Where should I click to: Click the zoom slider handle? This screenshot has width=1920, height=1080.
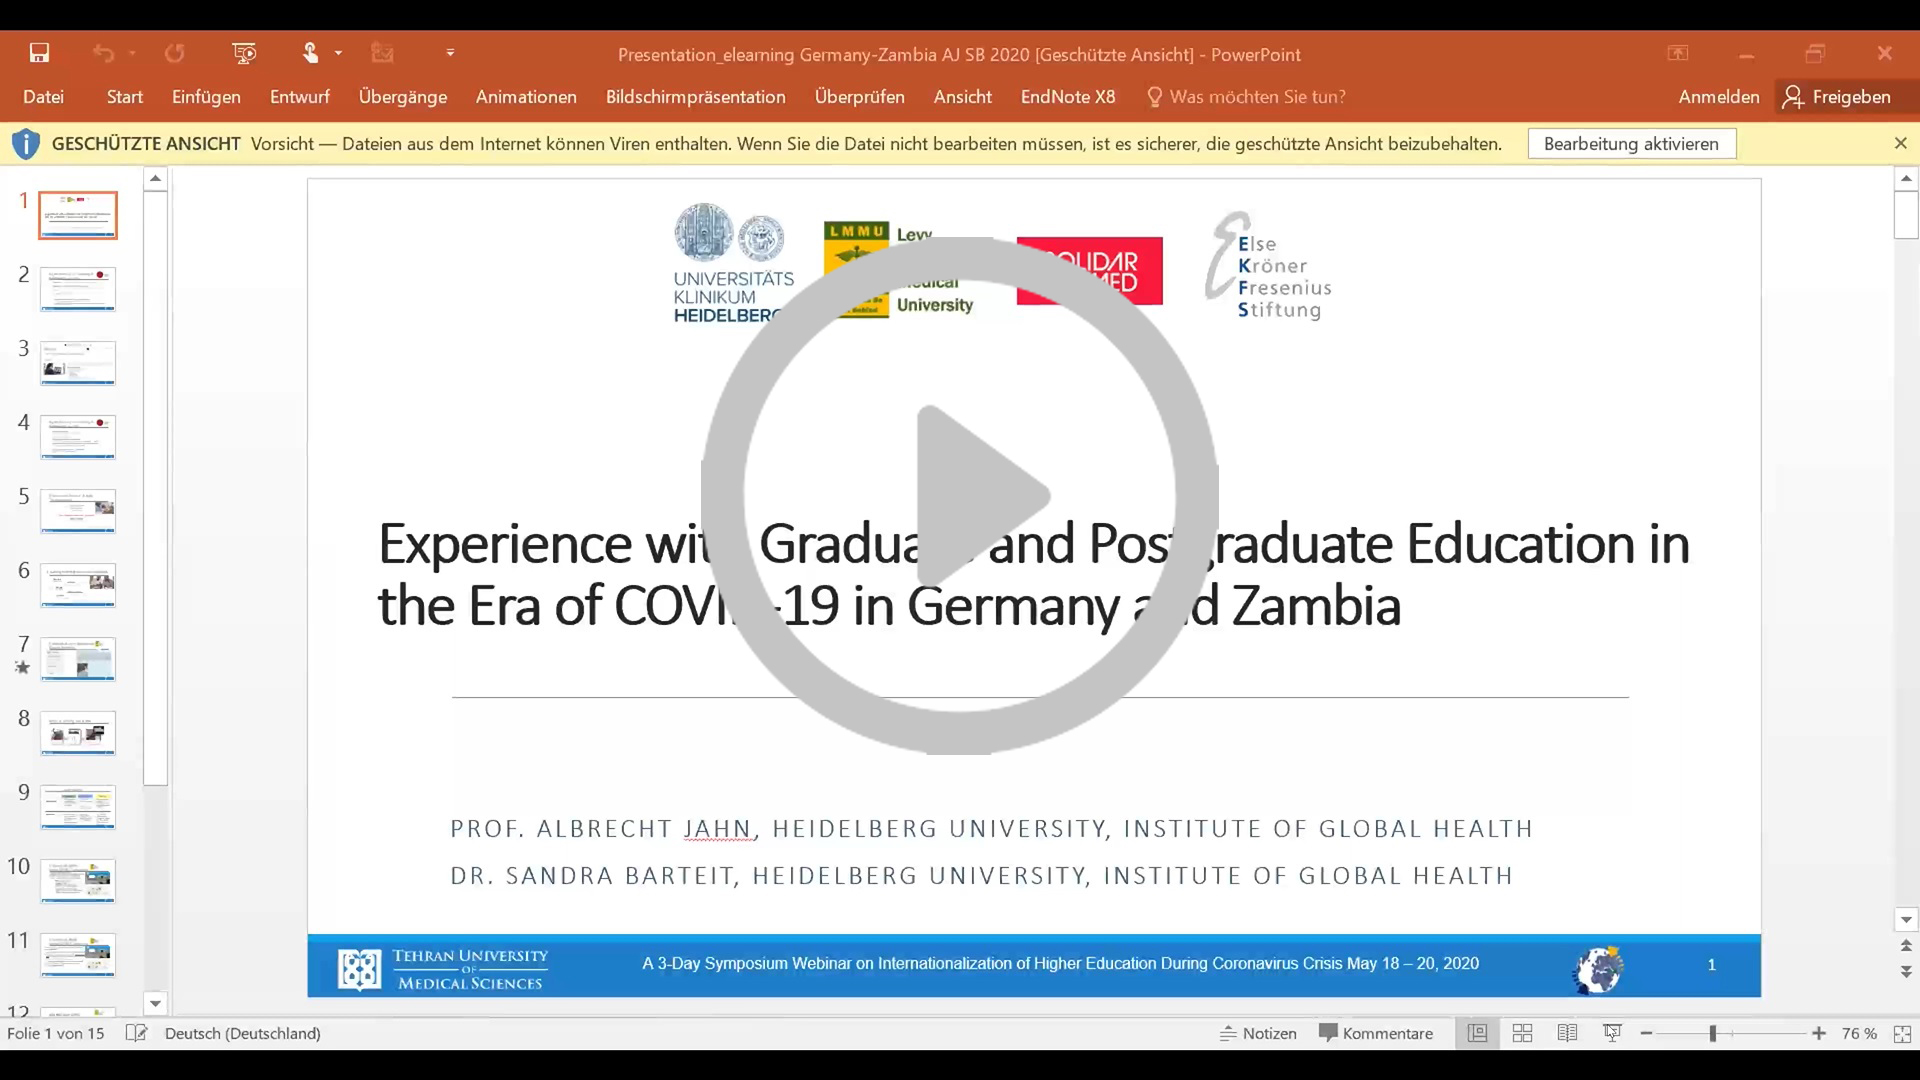coord(1713,1033)
